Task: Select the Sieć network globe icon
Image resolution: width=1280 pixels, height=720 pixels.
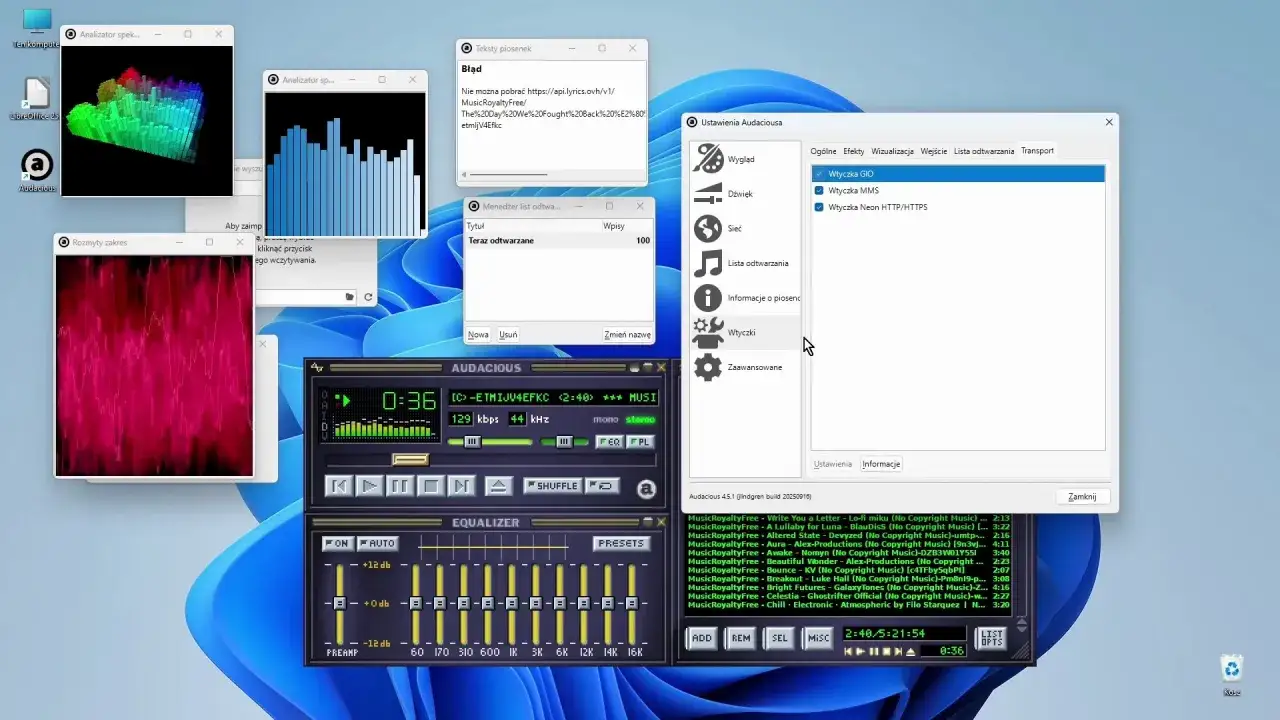Action: [708, 228]
